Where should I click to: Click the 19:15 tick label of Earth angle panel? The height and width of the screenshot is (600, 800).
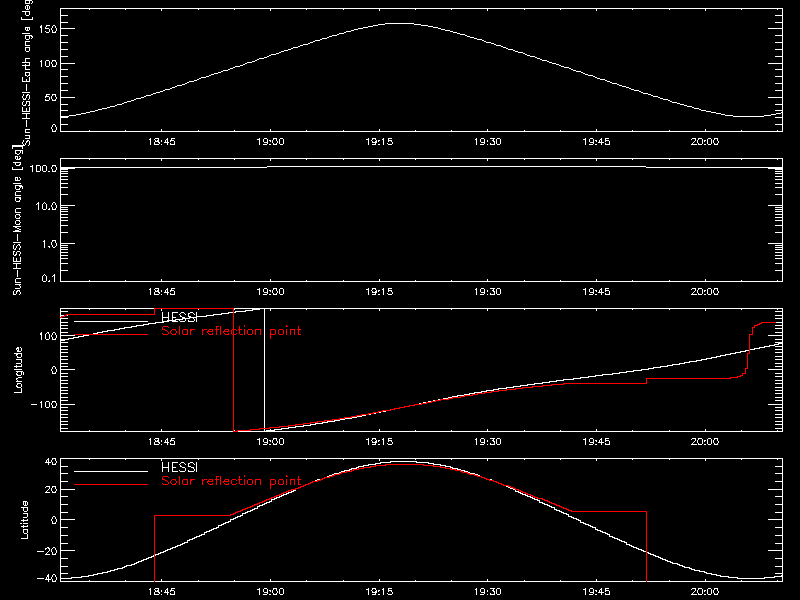379,142
